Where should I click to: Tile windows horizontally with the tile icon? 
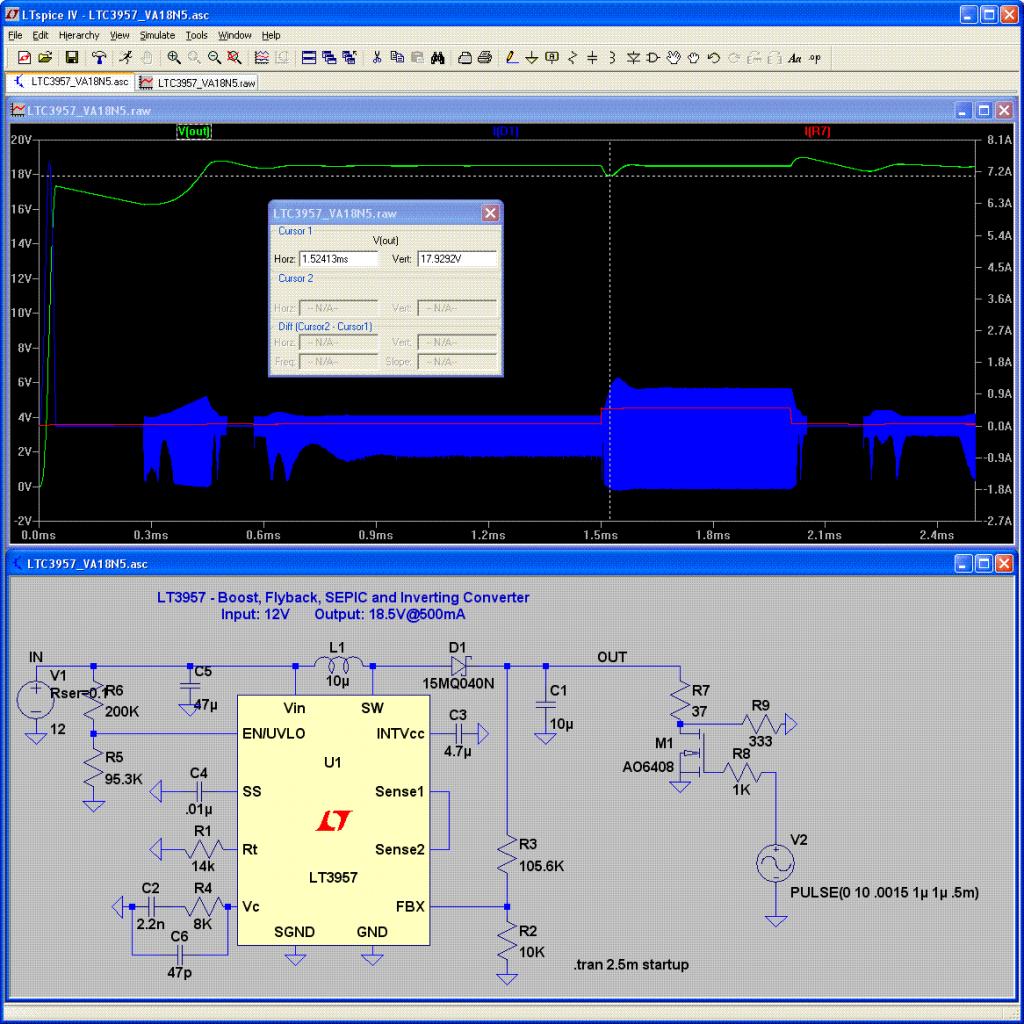click(309, 58)
